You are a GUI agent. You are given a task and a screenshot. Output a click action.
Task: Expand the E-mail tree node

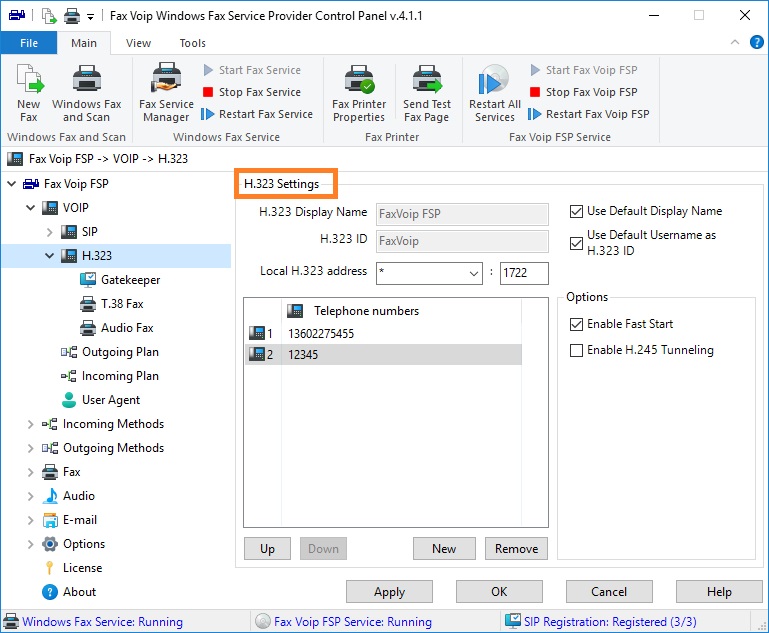(x=31, y=520)
